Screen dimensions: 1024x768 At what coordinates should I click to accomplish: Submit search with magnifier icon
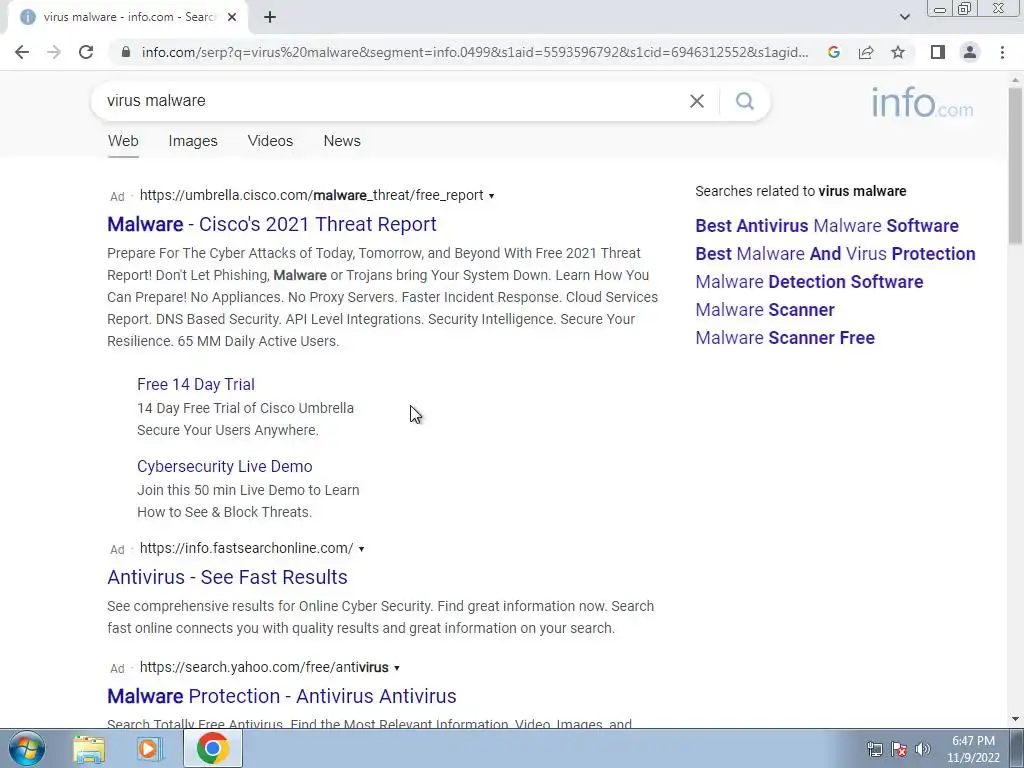744,101
